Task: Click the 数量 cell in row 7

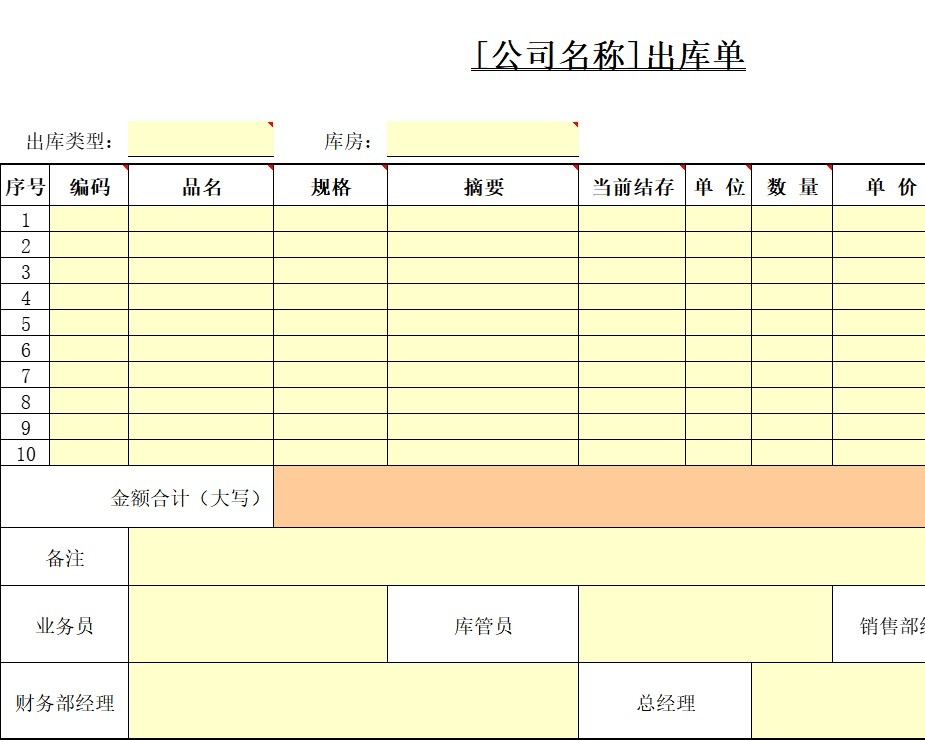Action: click(x=789, y=375)
